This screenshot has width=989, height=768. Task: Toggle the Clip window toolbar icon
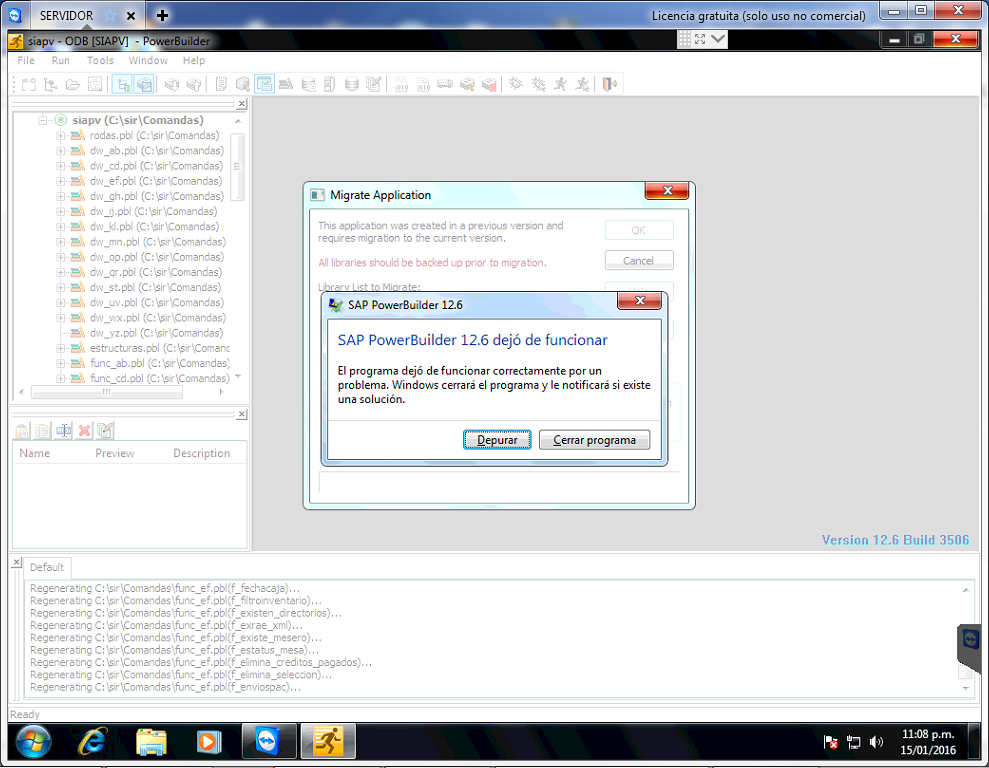coord(264,84)
